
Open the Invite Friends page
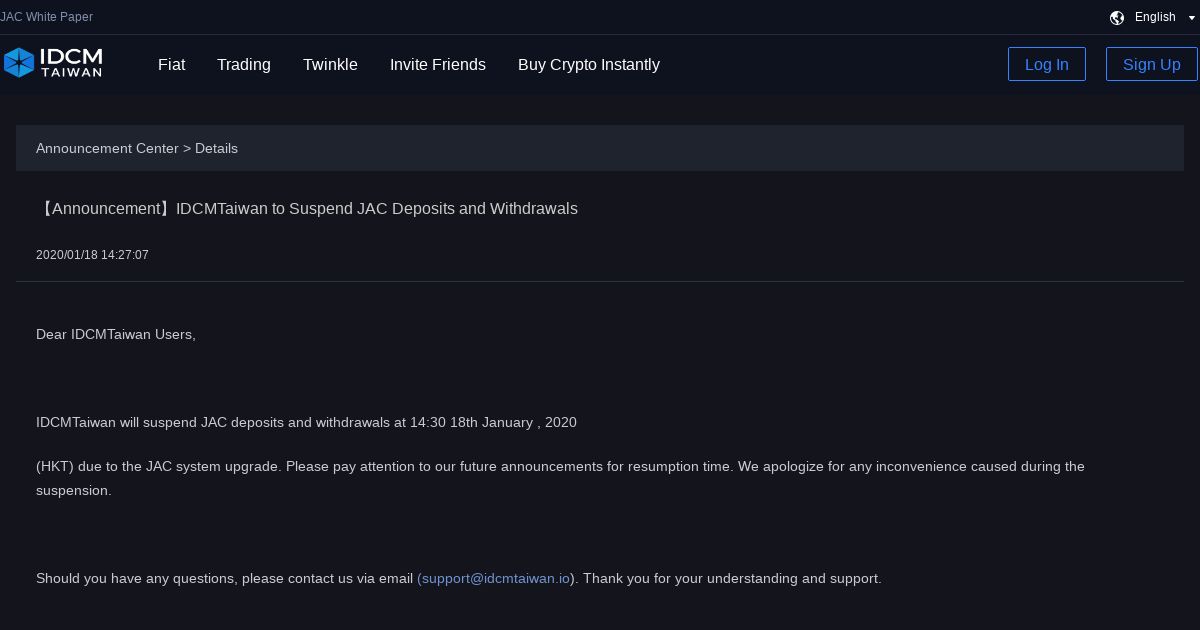point(437,64)
